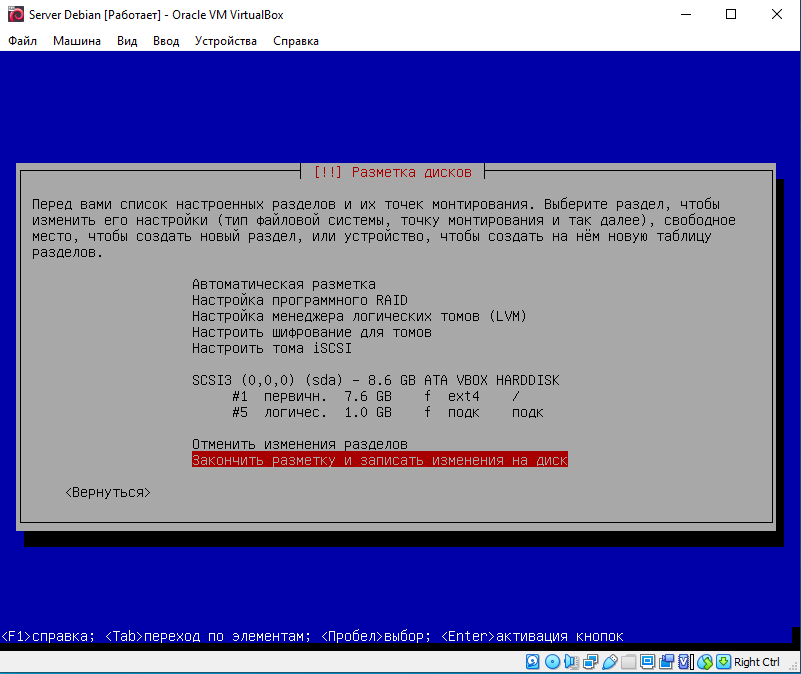This screenshot has height=674, width=801.
Task: Select Отменить изменения разделов
Action: click(x=300, y=443)
